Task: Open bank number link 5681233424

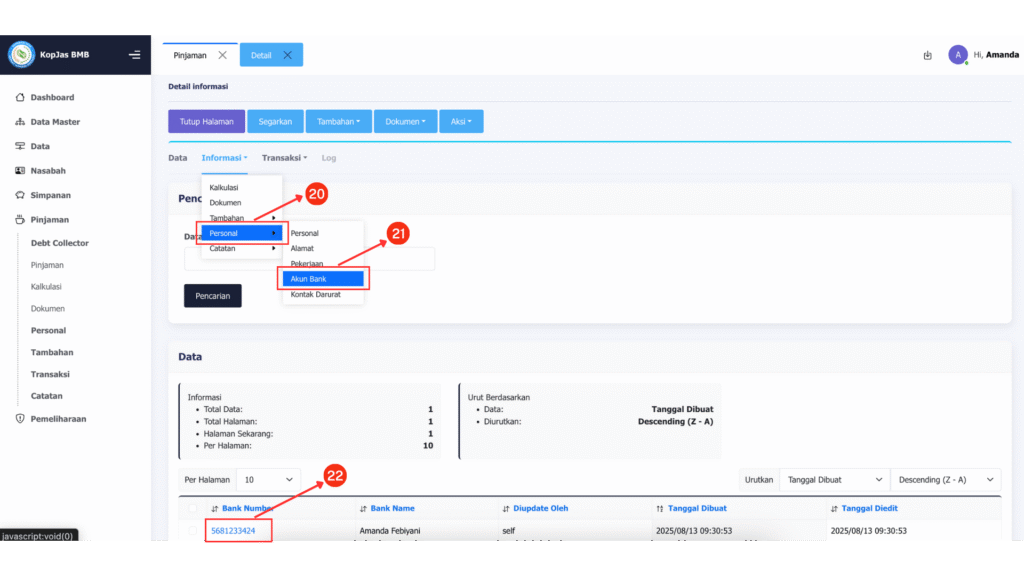Action: click(x=233, y=530)
